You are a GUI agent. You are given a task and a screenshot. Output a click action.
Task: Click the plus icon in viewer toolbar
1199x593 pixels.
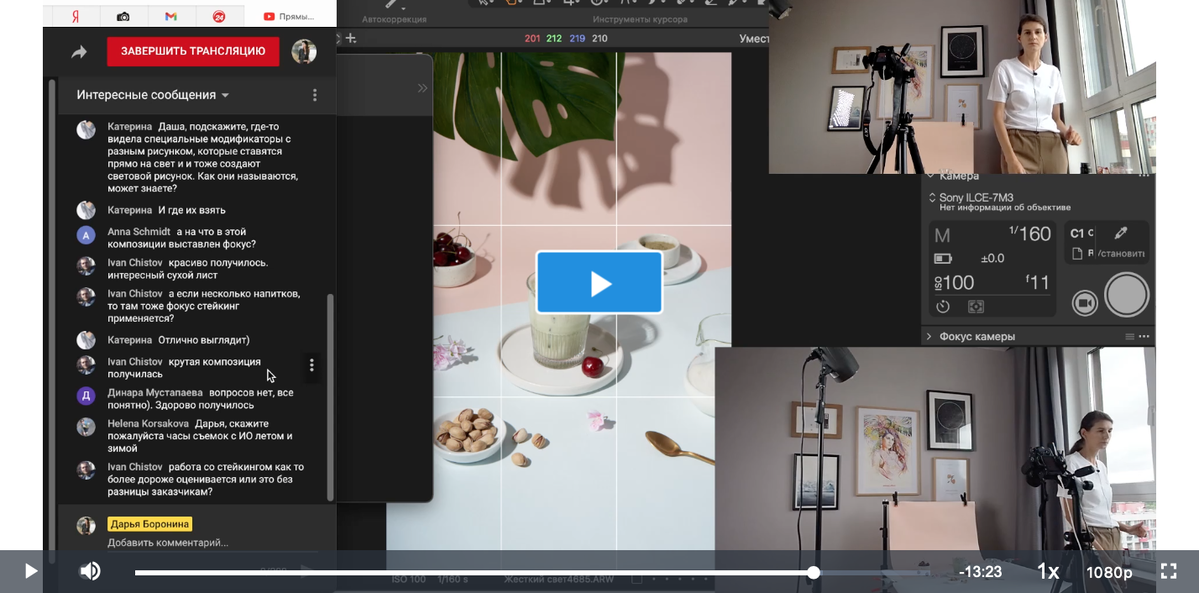[x=351, y=38]
